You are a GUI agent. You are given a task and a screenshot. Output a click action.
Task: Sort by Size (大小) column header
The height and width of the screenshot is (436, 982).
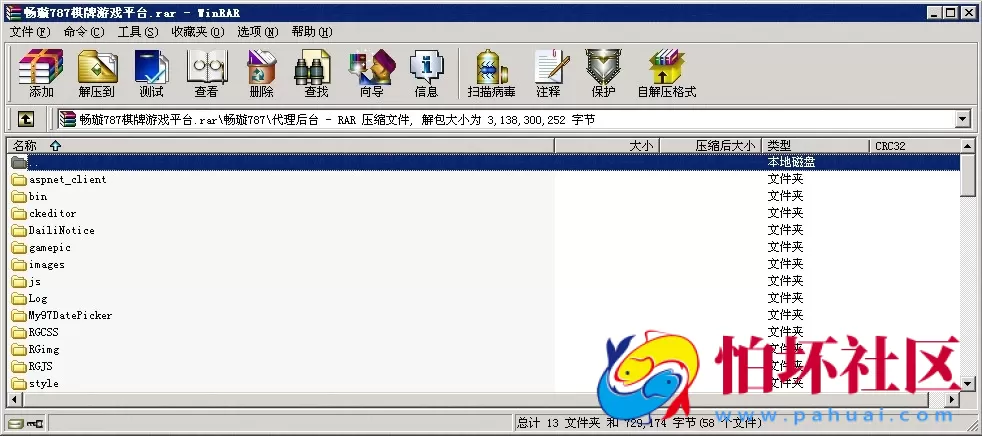[x=607, y=145]
